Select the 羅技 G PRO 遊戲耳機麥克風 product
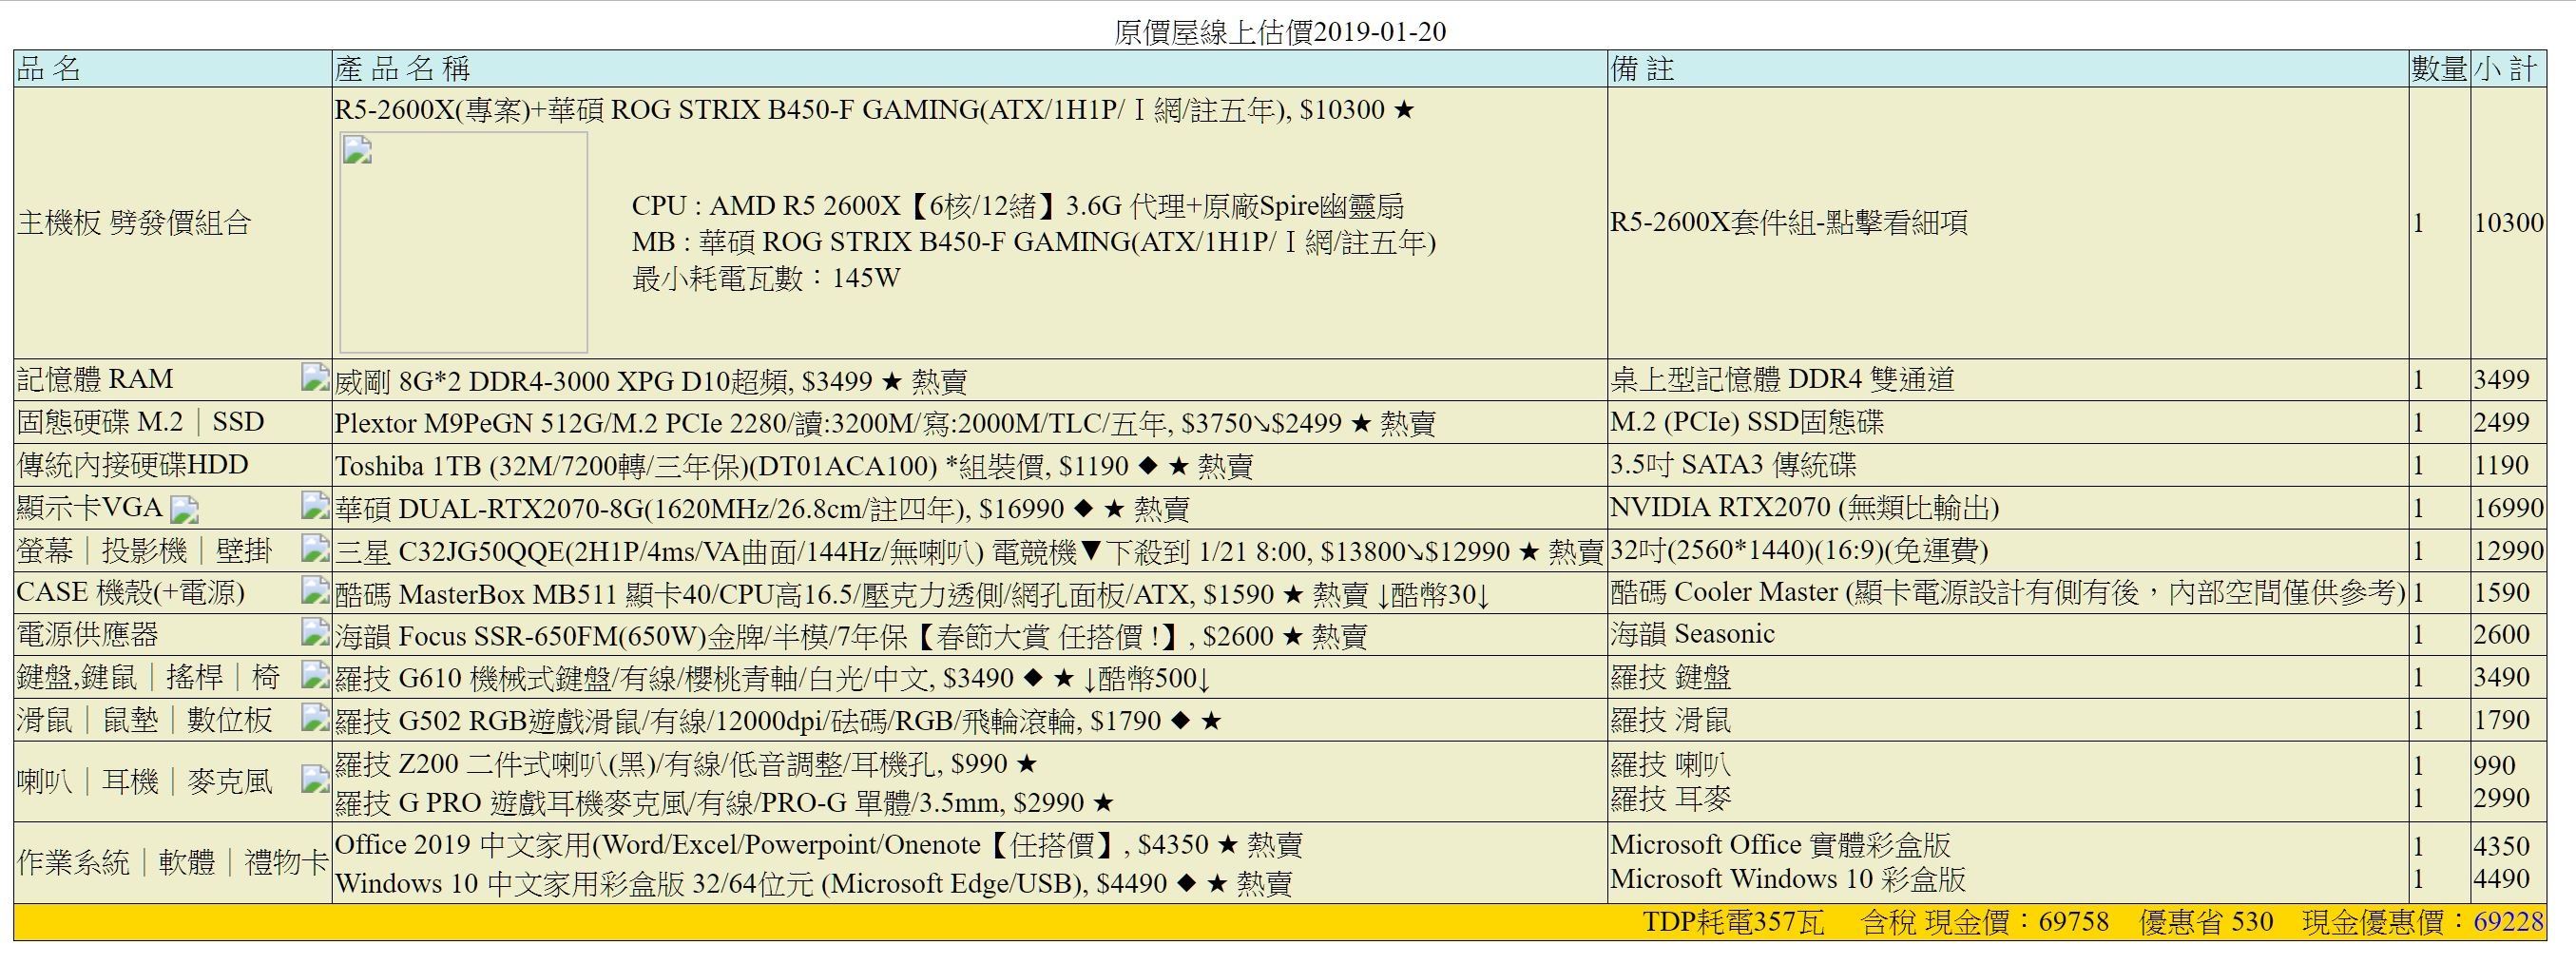This screenshot has height=964, width=2576. [724, 802]
